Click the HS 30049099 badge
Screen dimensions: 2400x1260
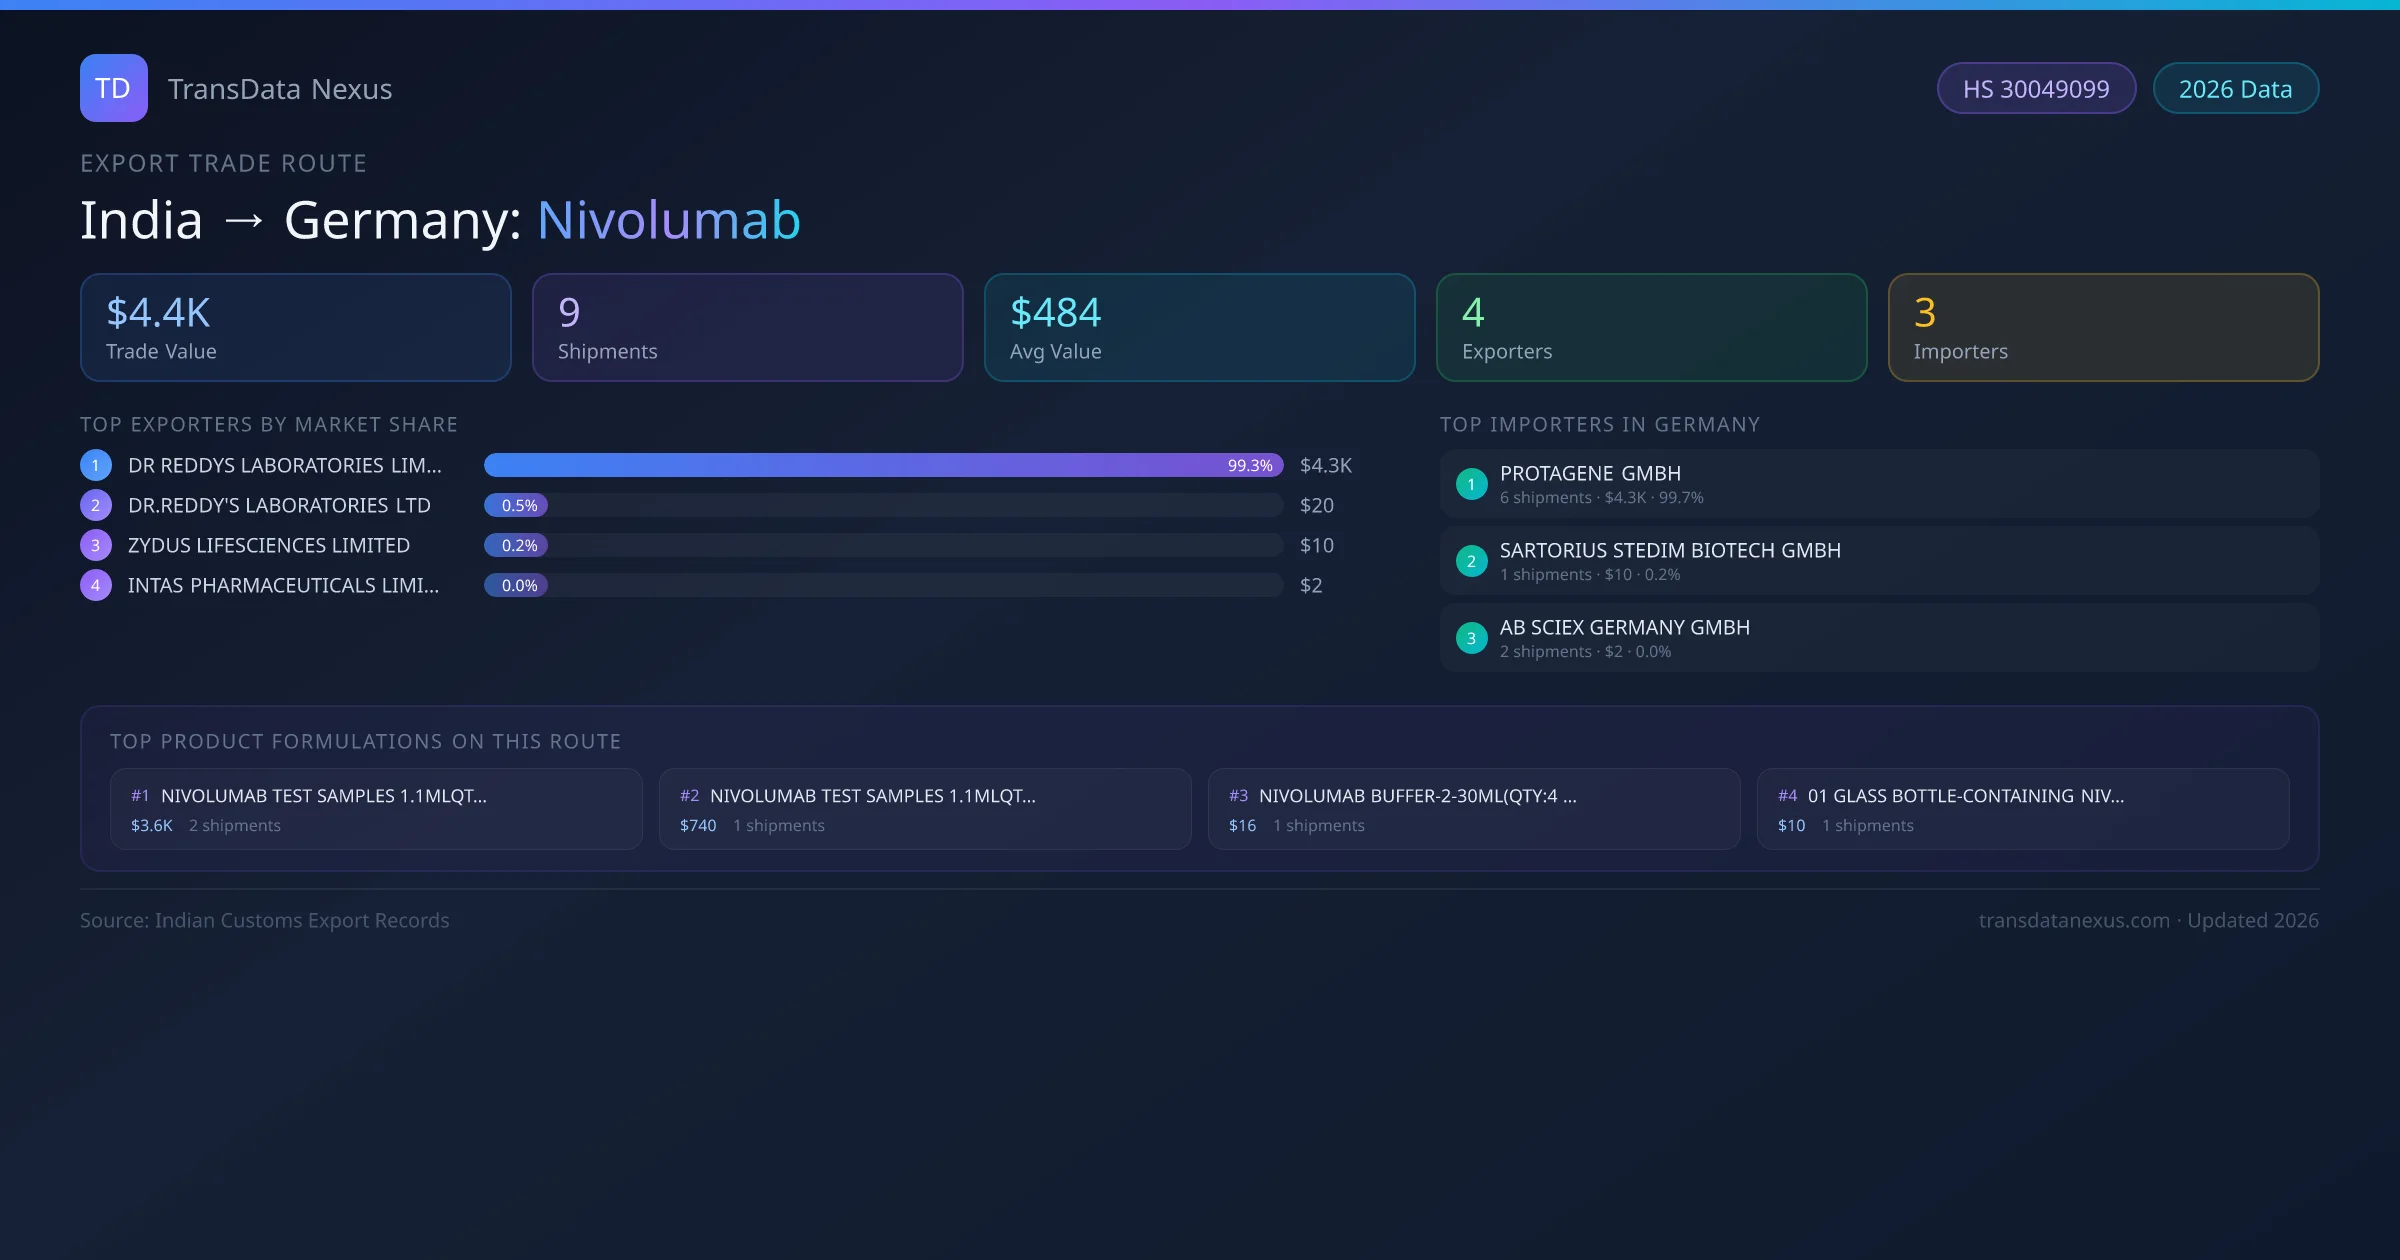tap(2035, 89)
